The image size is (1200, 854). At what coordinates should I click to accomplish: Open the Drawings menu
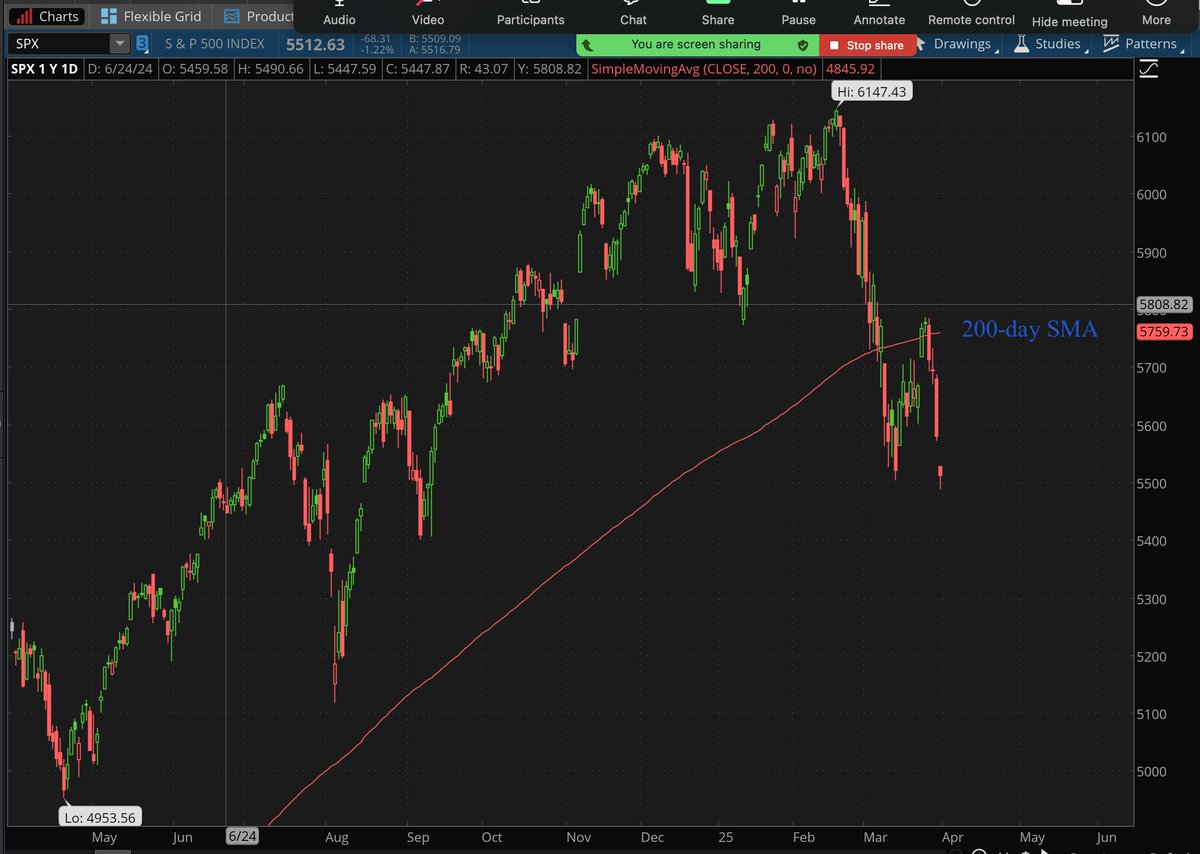(962, 44)
